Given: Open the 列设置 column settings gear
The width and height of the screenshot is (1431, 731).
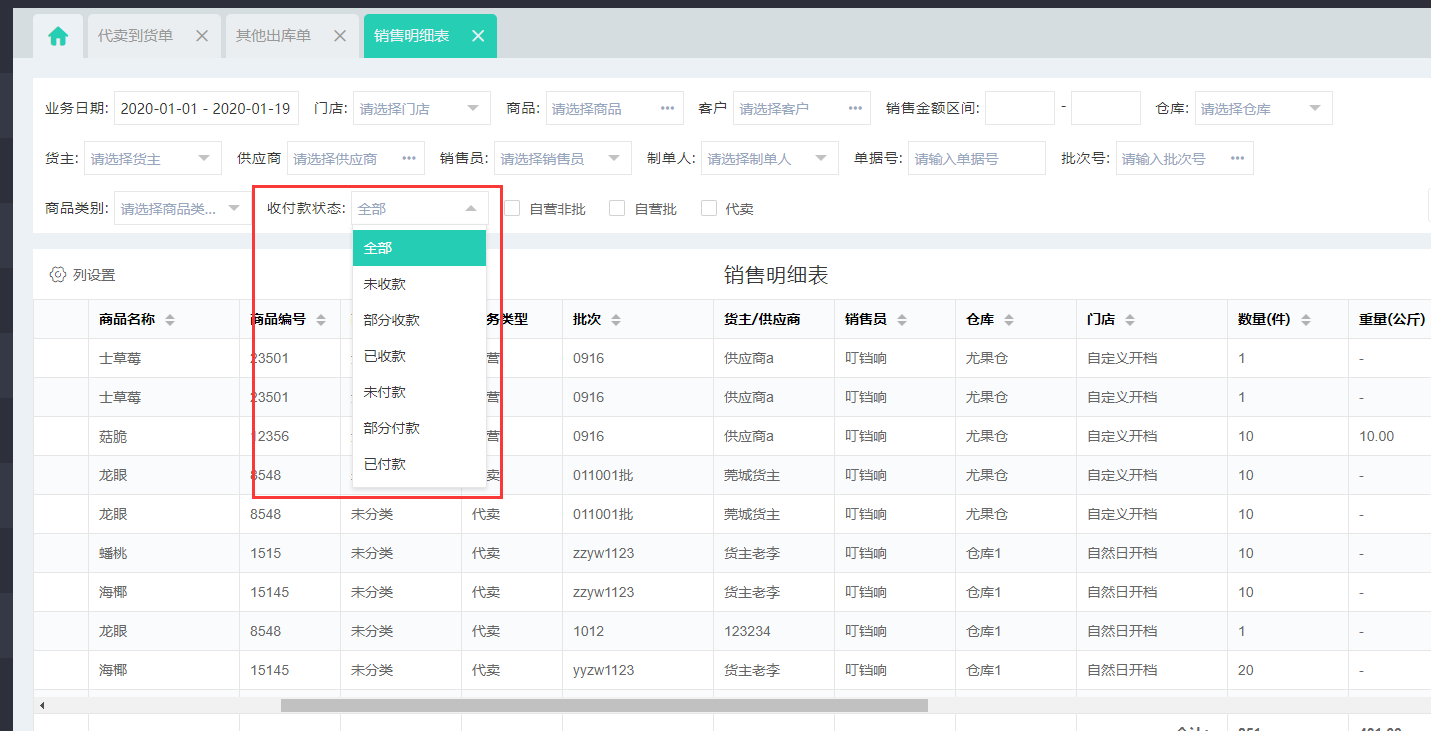Looking at the screenshot, I should click(57, 275).
